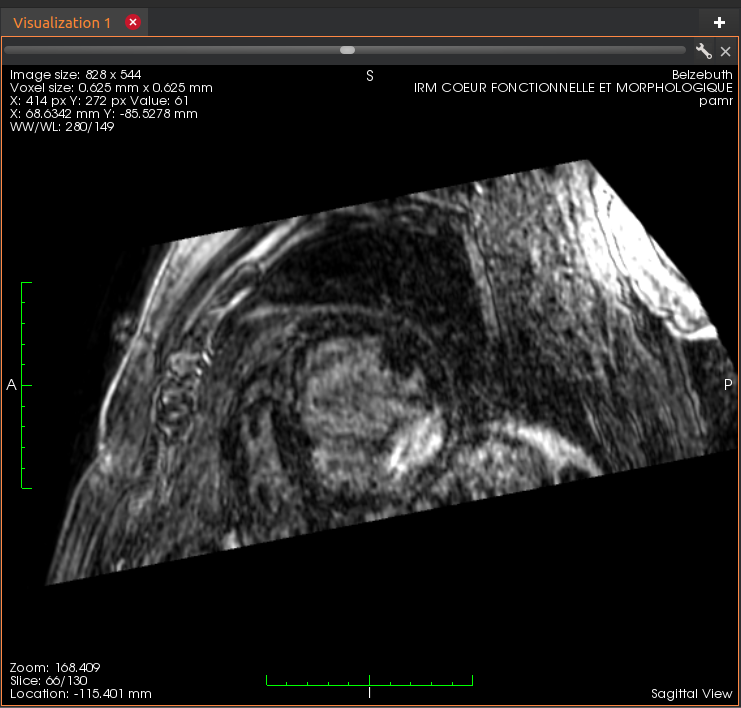Click the 'P' posterior orientation marker
This screenshot has width=741, height=708.
click(x=728, y=385)
